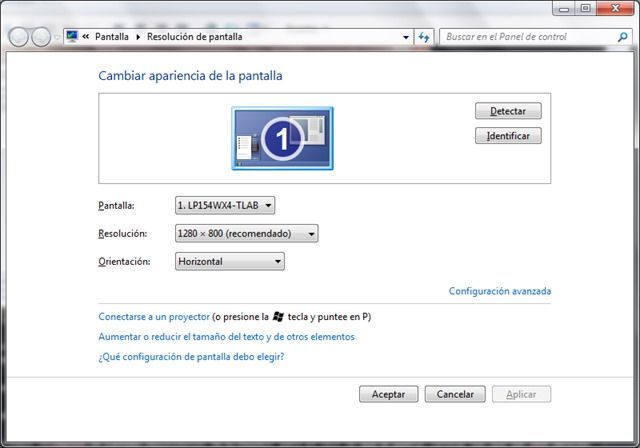Open the Configuración avanzada link

[x=499, y=291]
